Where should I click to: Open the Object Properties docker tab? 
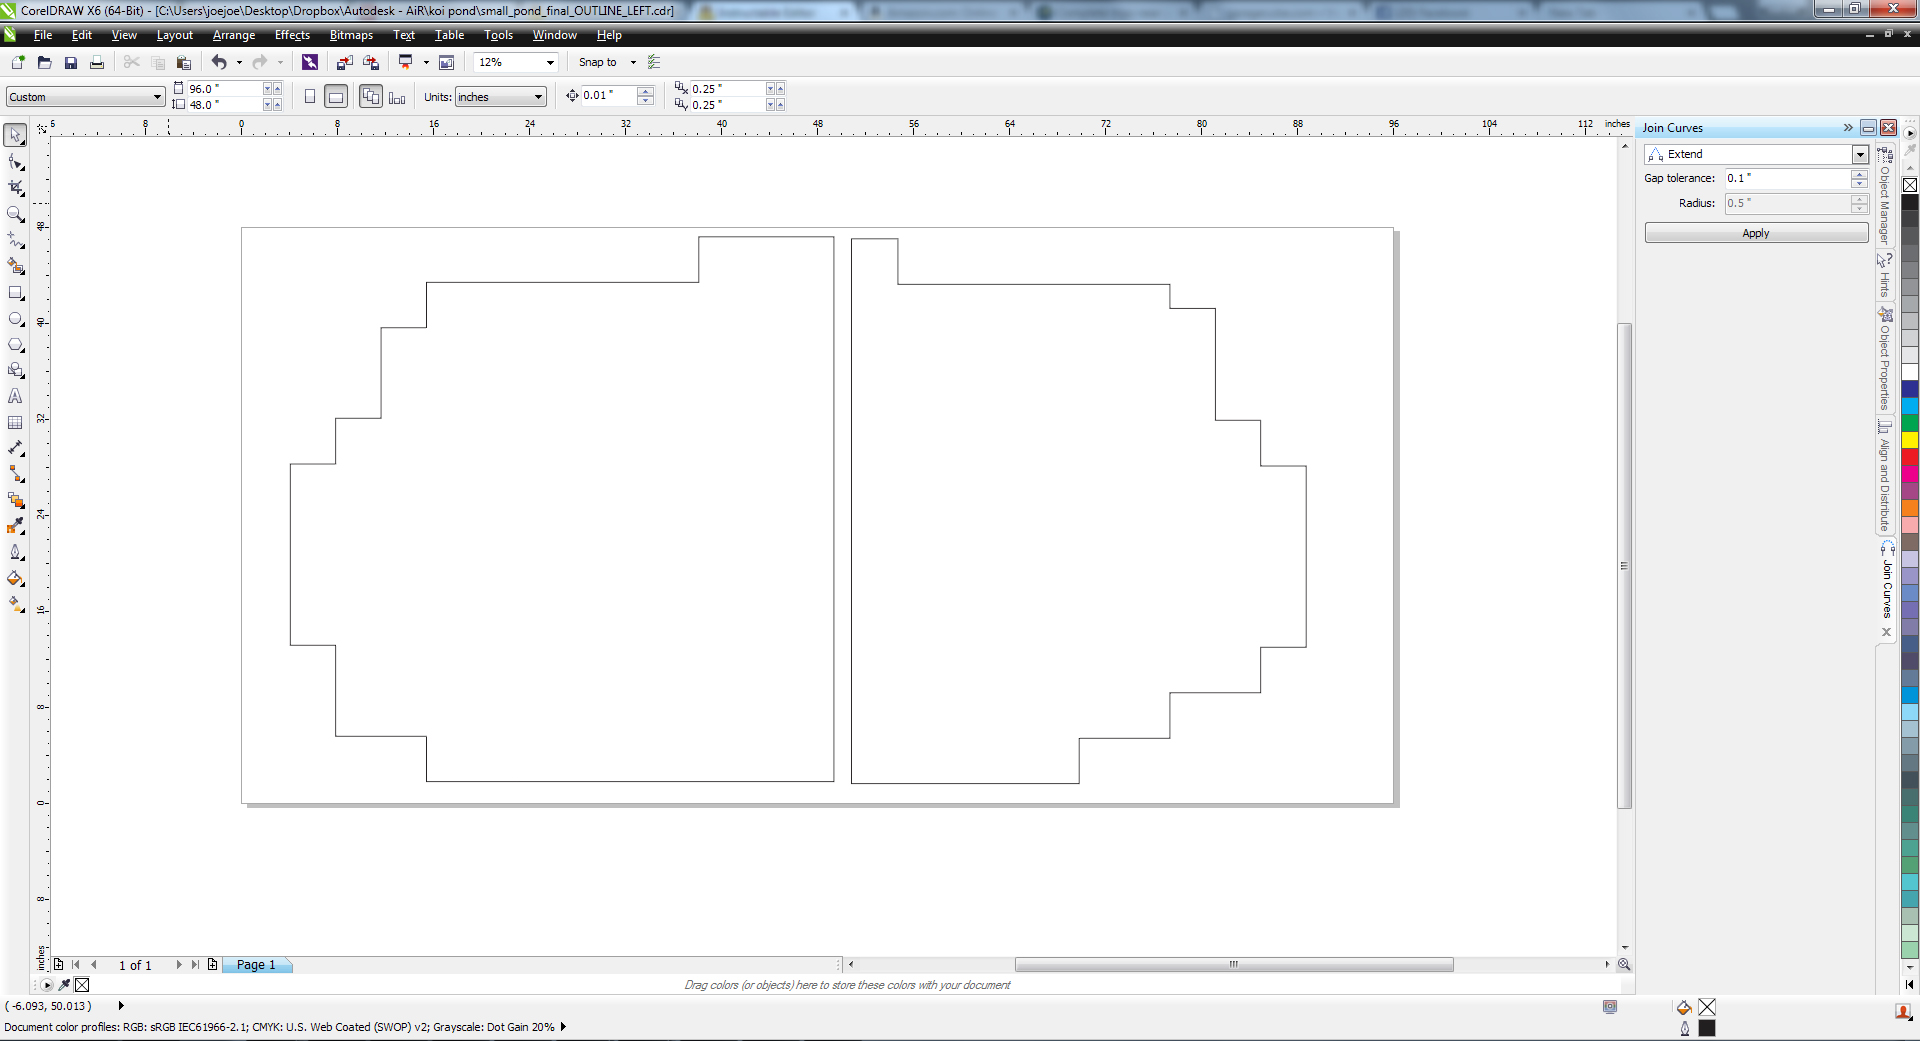click(x=1885, y=359)
